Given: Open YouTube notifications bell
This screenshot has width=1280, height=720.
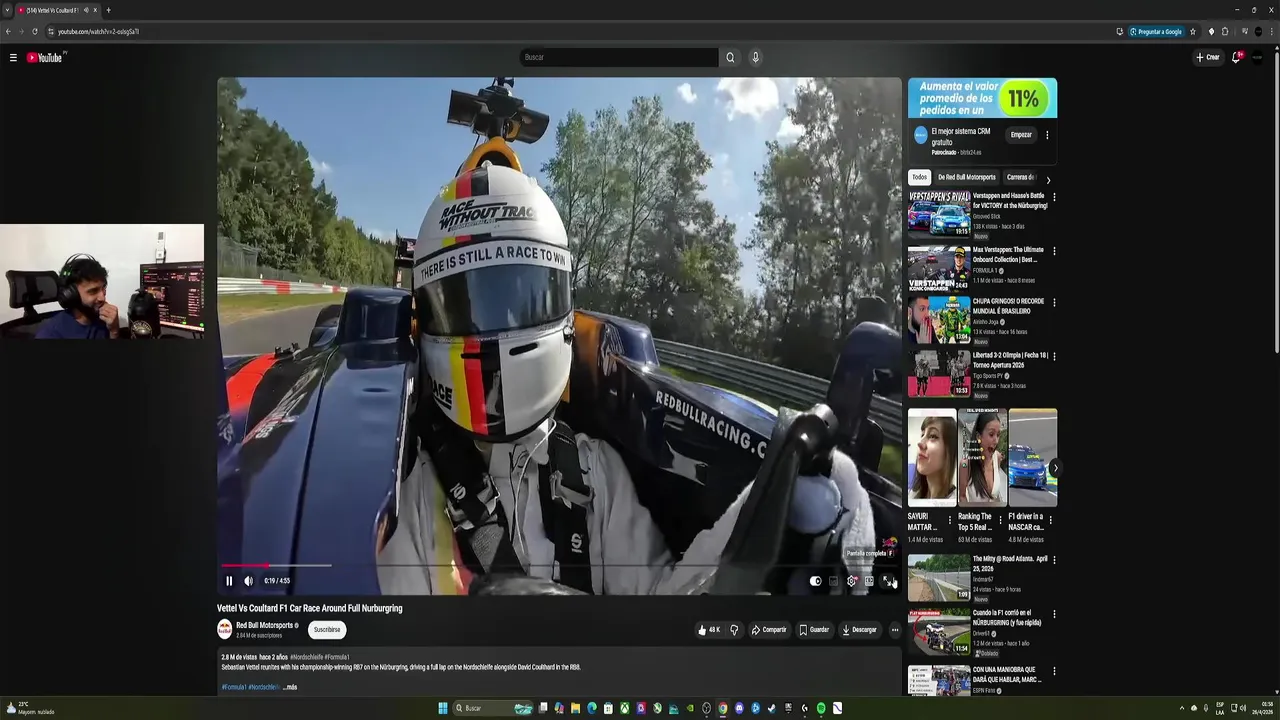Looking at the screenshot, I should coord(1236,57).
